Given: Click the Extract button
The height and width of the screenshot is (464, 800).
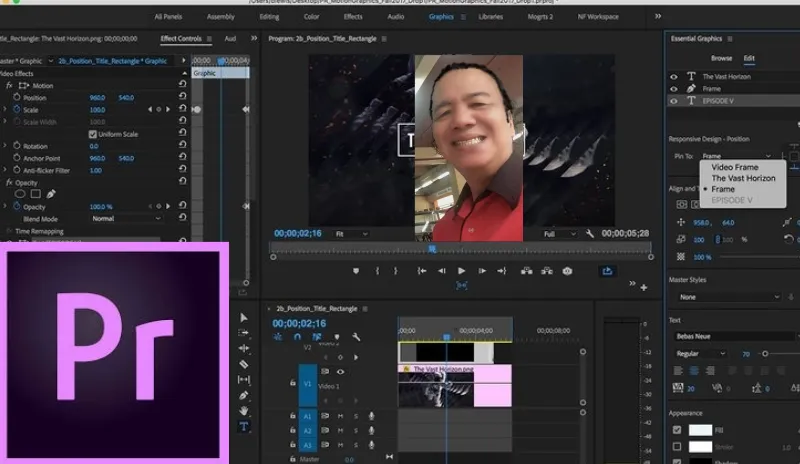Looking at the screenshot, I should (x=547, y=271).
